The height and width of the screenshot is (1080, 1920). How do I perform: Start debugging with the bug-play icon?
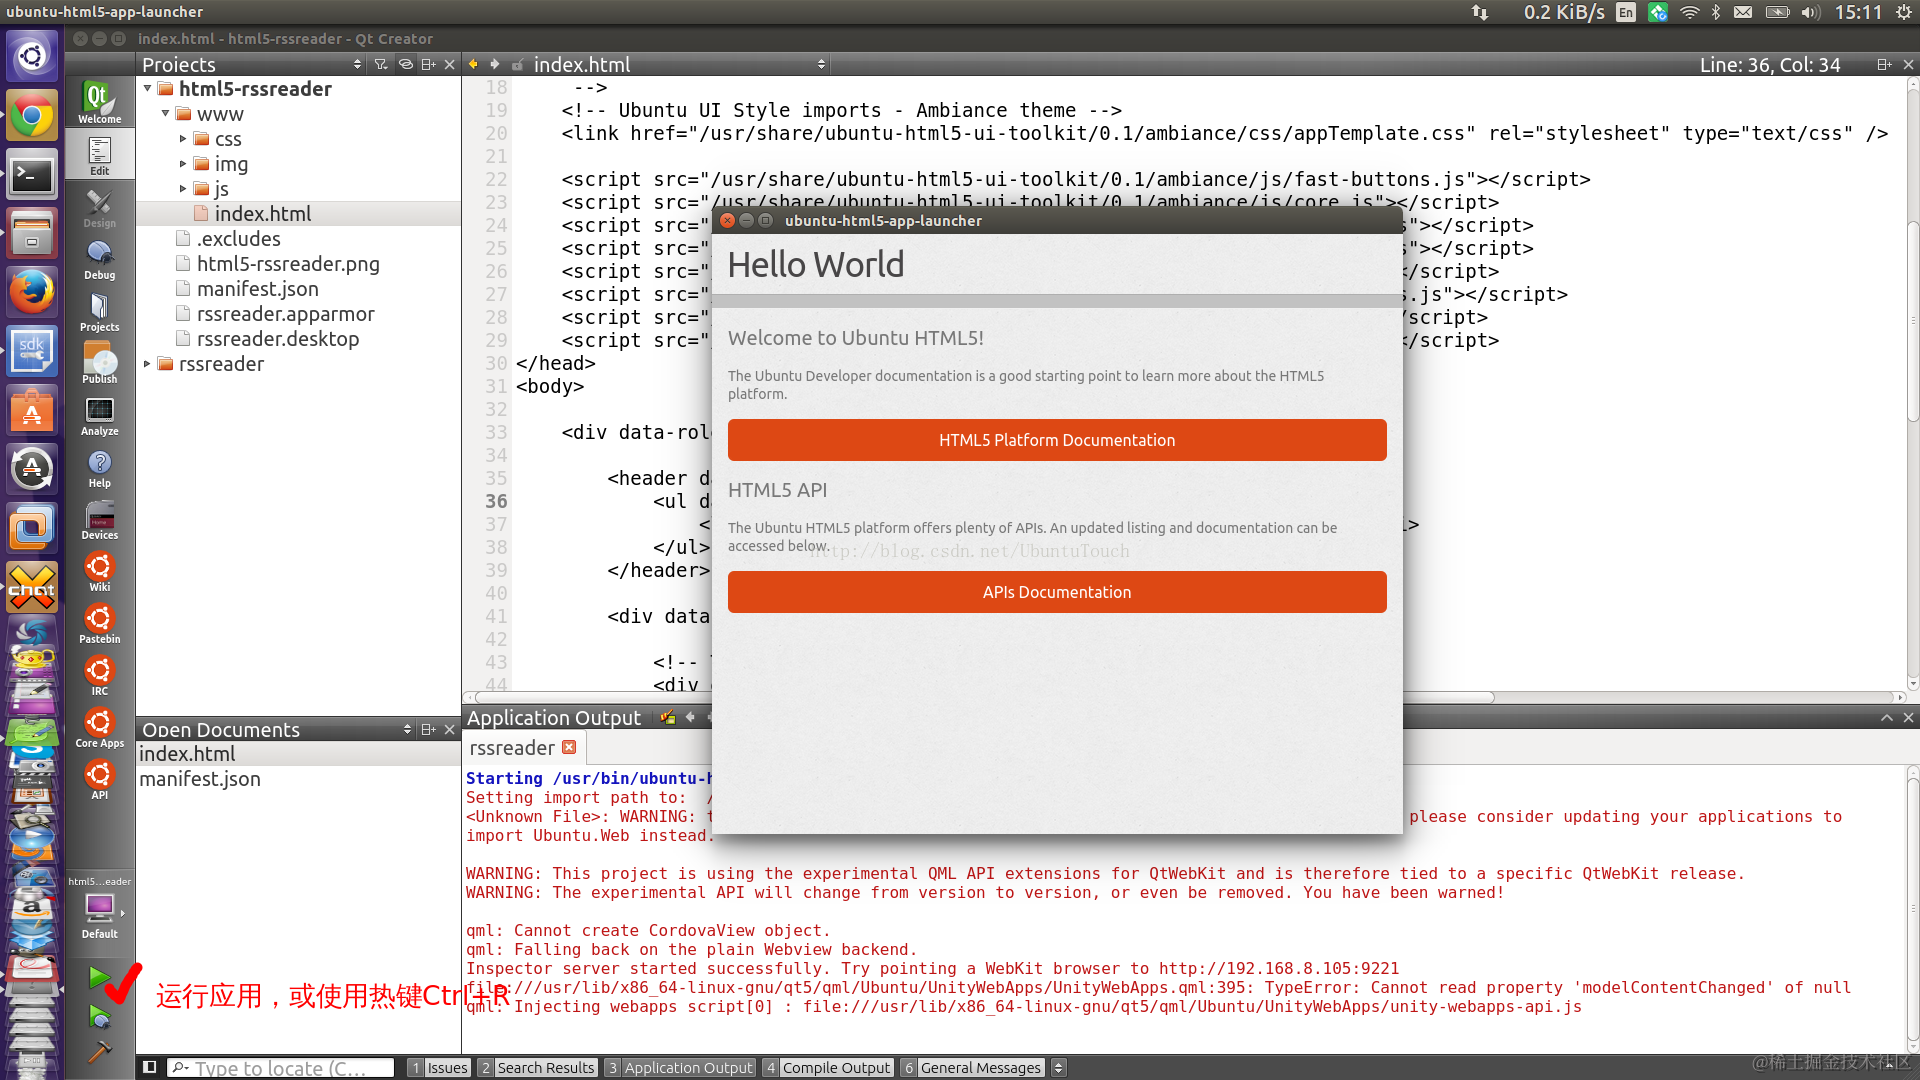pos(98,1017)
